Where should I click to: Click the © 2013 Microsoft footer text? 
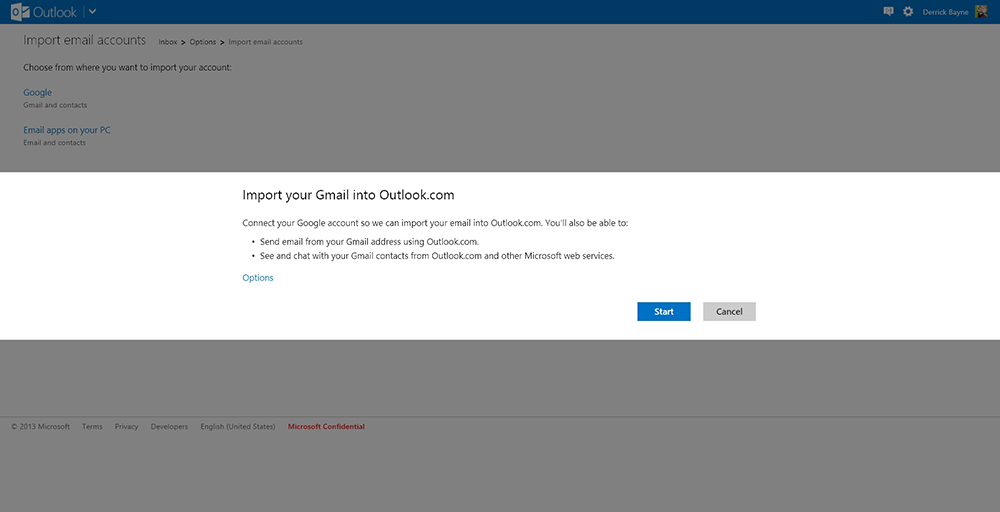pyautogui.click(x=41, y=427)
